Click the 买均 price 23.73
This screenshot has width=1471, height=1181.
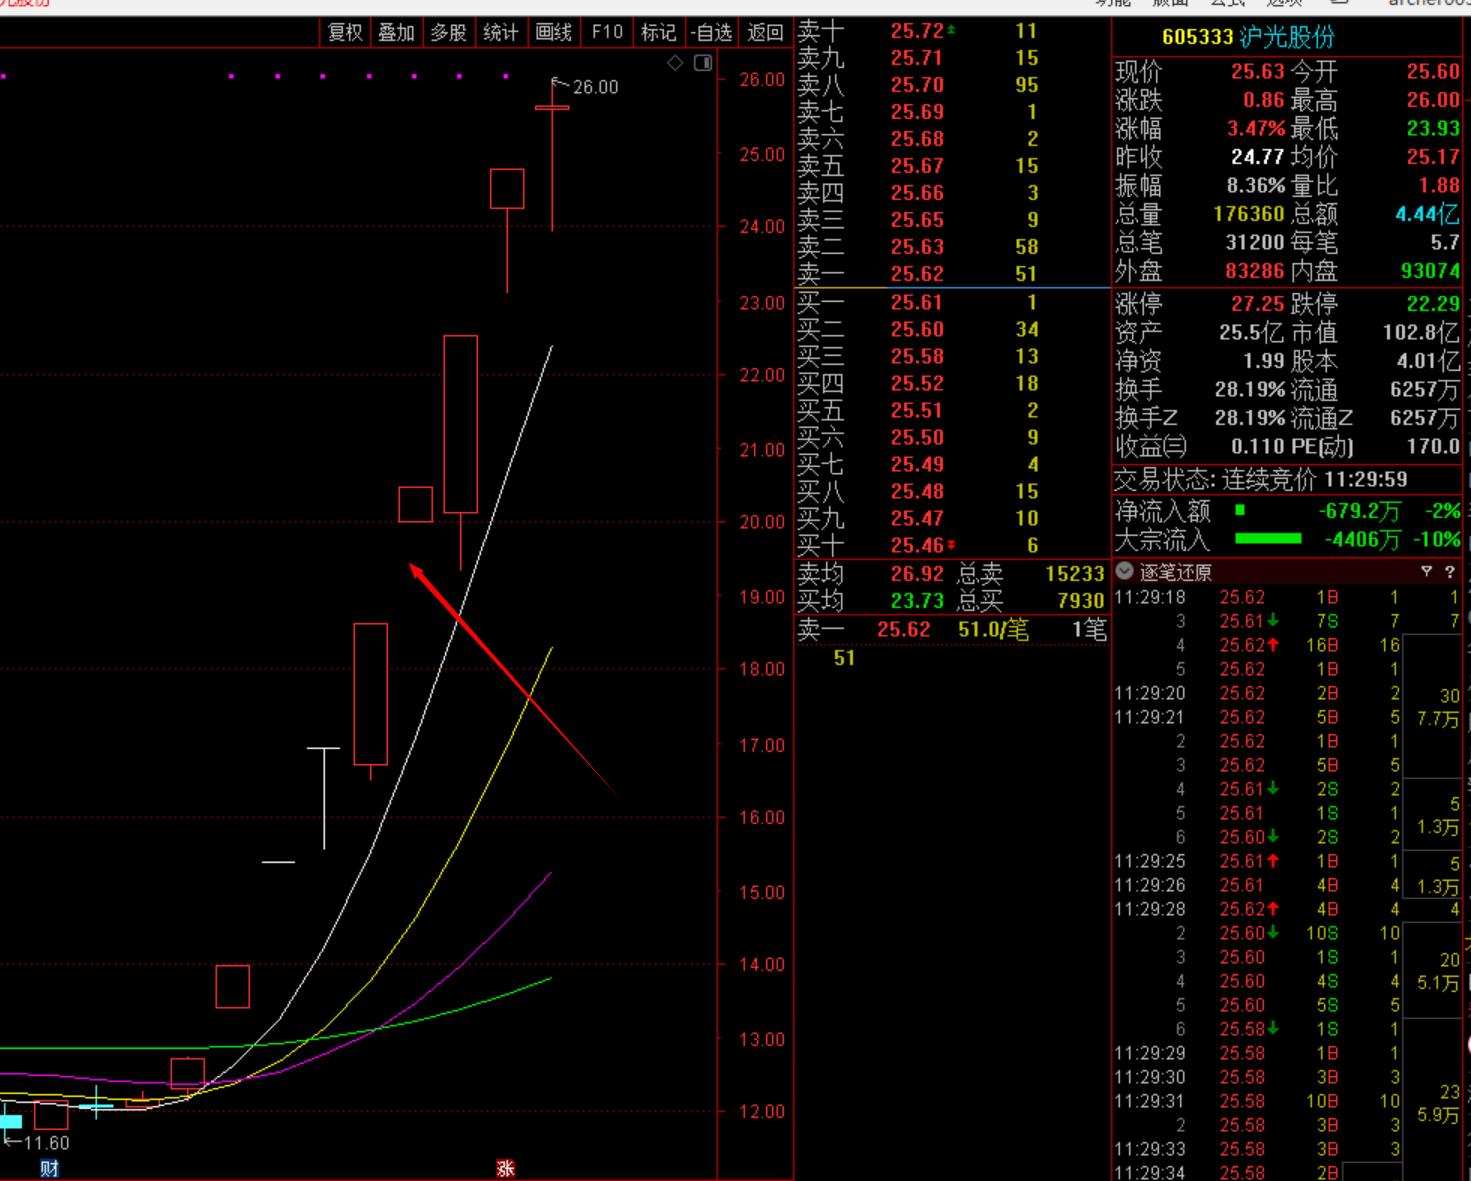pyautogui.click(x=917, y=601)
